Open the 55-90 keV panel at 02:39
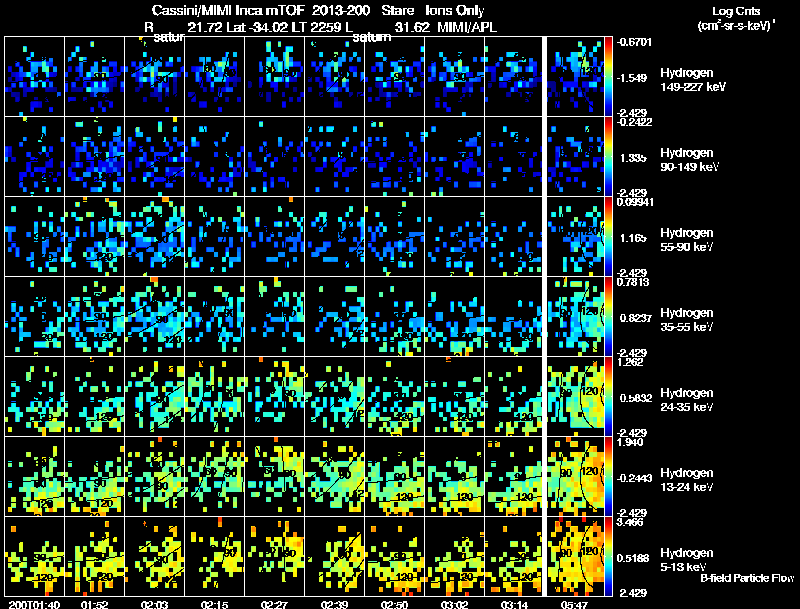 pyautogui.click(x=335, y=237)
